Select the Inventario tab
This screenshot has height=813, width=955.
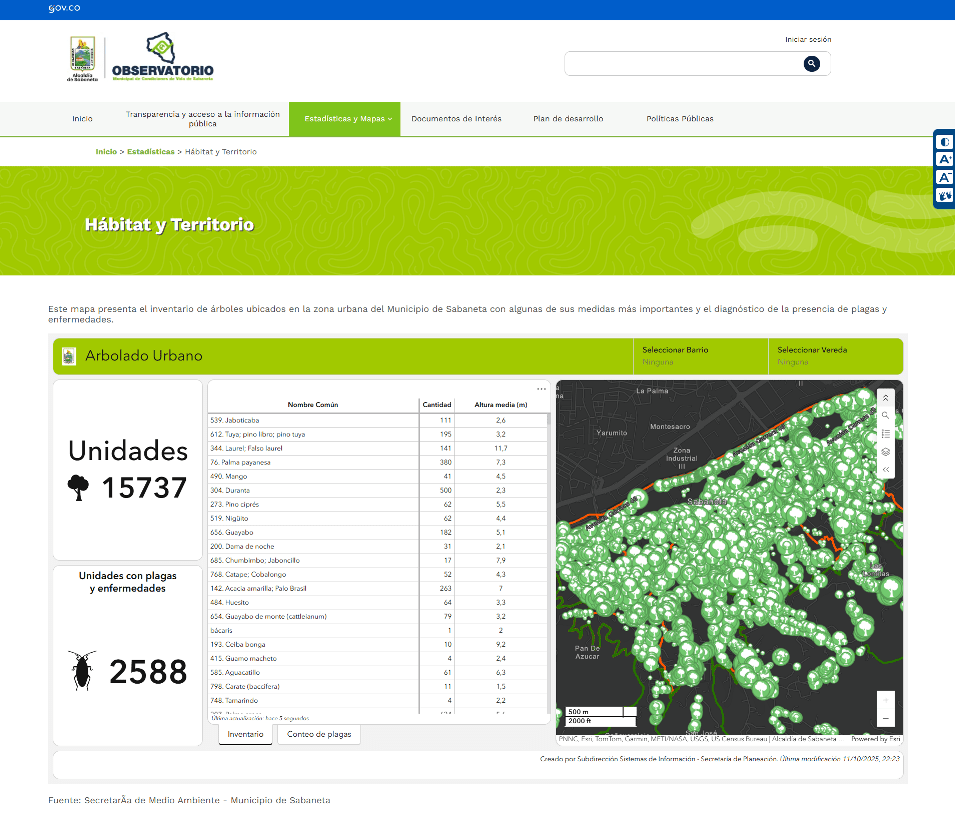(245, 734)
